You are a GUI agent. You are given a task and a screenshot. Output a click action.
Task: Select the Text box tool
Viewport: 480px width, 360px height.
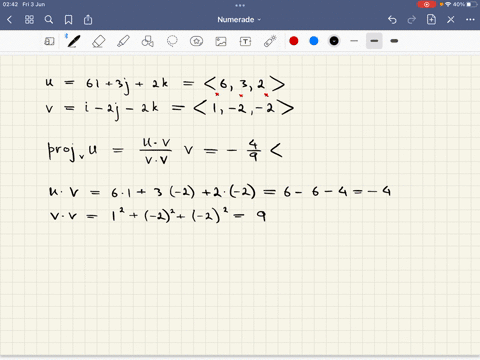tap(245, 41)
